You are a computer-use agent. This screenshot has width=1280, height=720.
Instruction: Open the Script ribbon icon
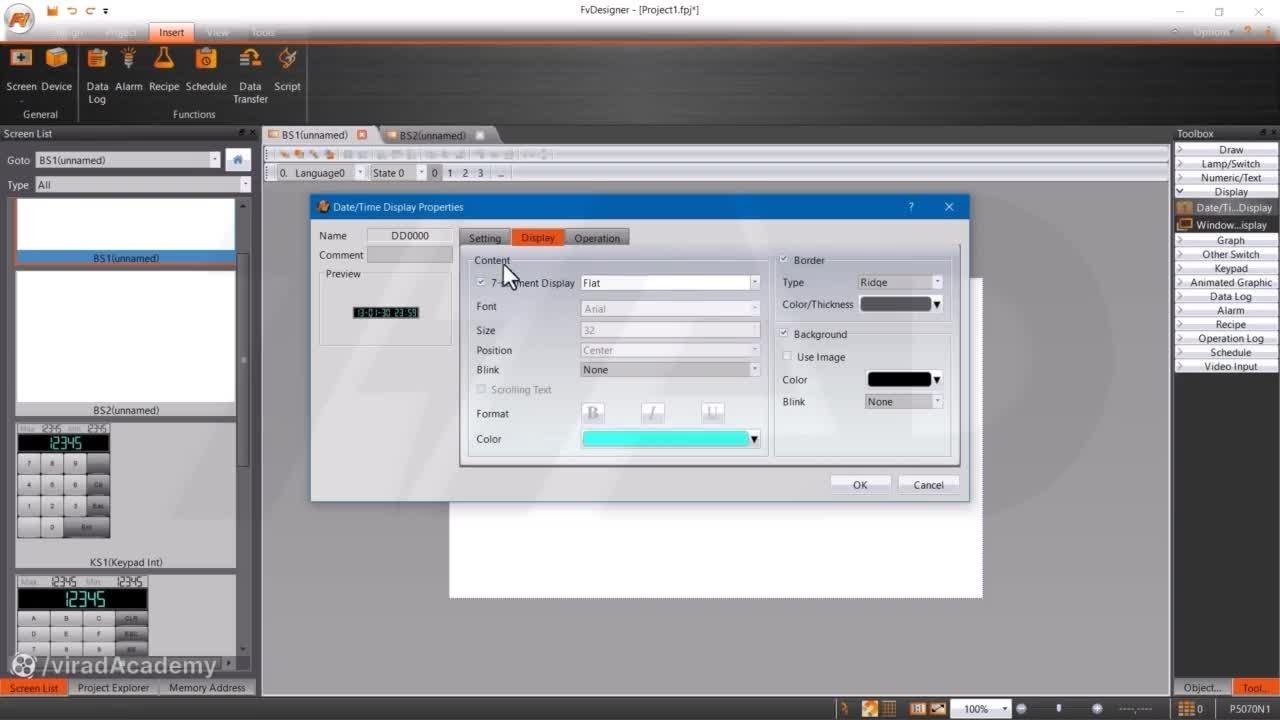pyautogui.click(x=287, y=60)
